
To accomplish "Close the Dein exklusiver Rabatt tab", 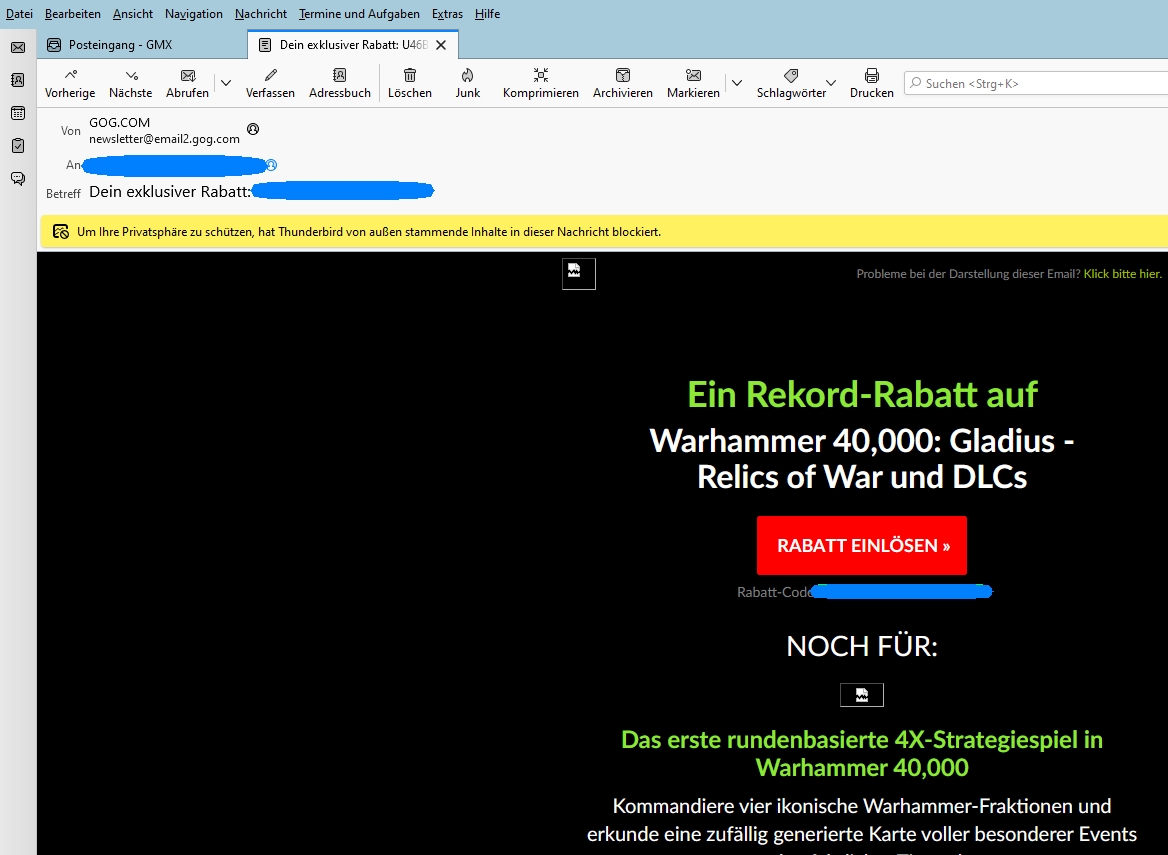I will (x=441, y=45).
